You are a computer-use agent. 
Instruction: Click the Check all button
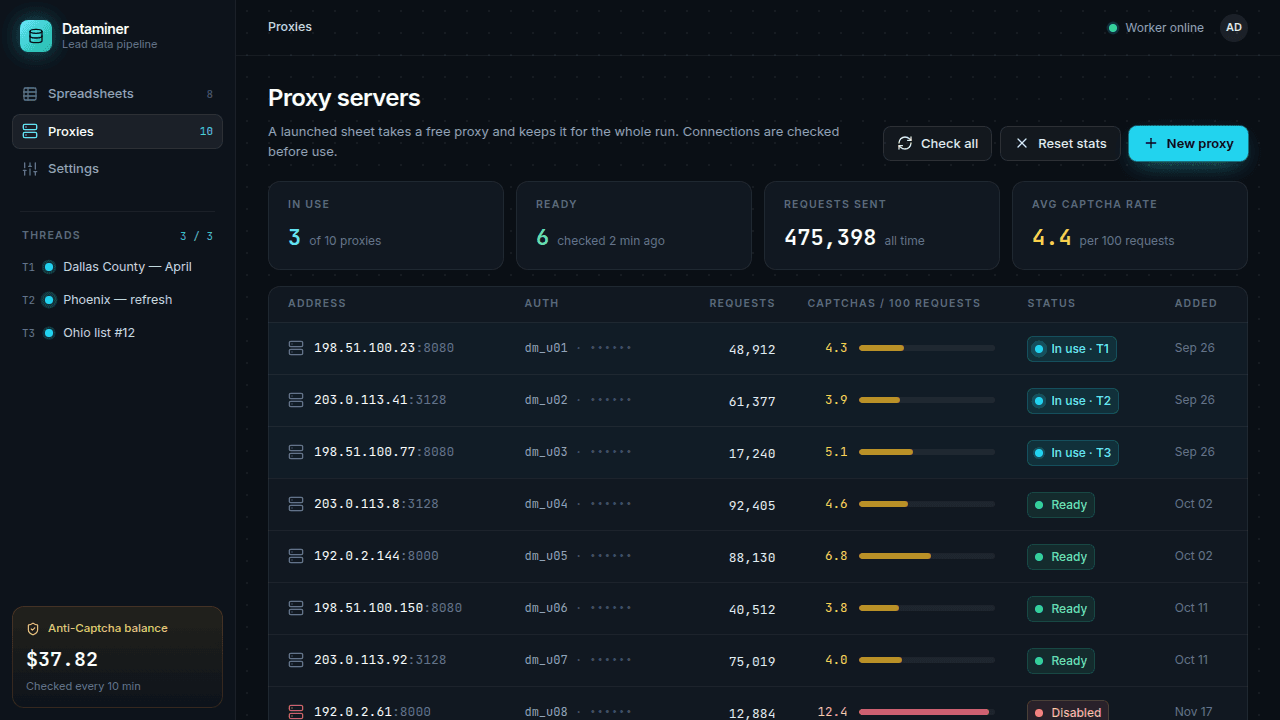coord(937,143)
